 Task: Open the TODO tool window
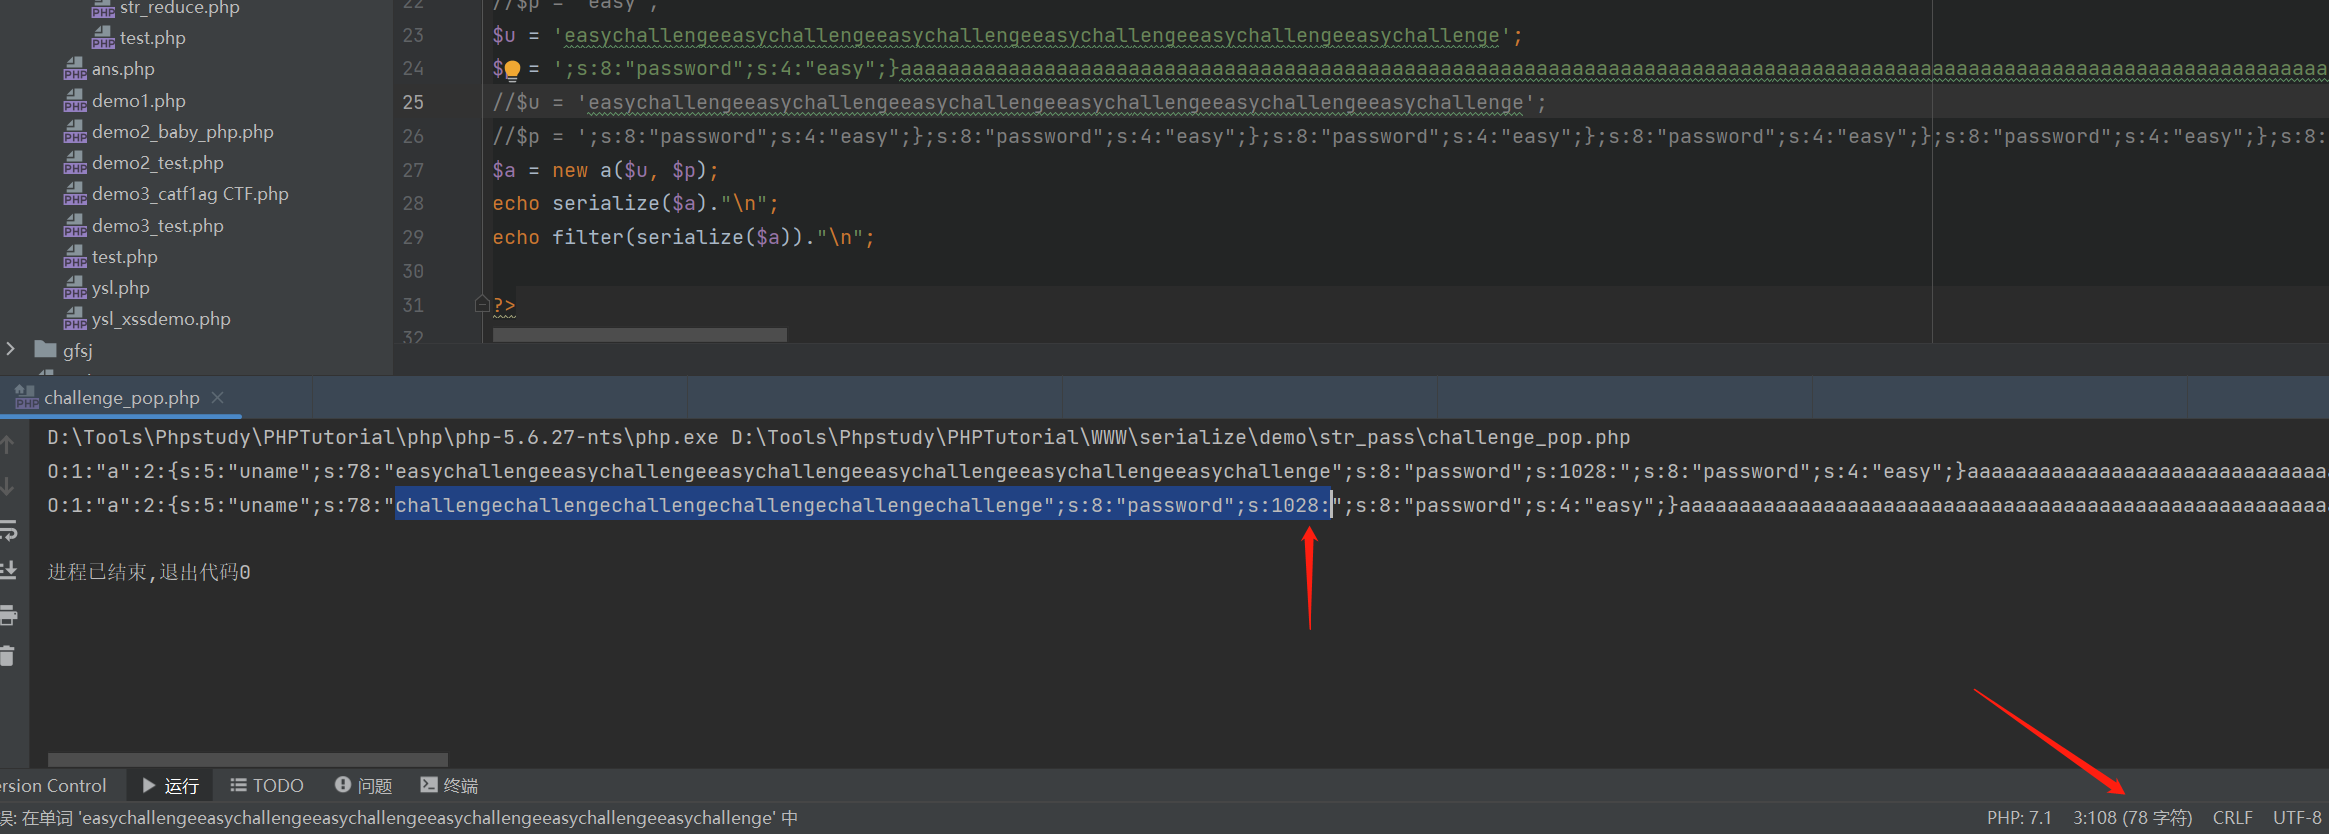click(267, 786)
